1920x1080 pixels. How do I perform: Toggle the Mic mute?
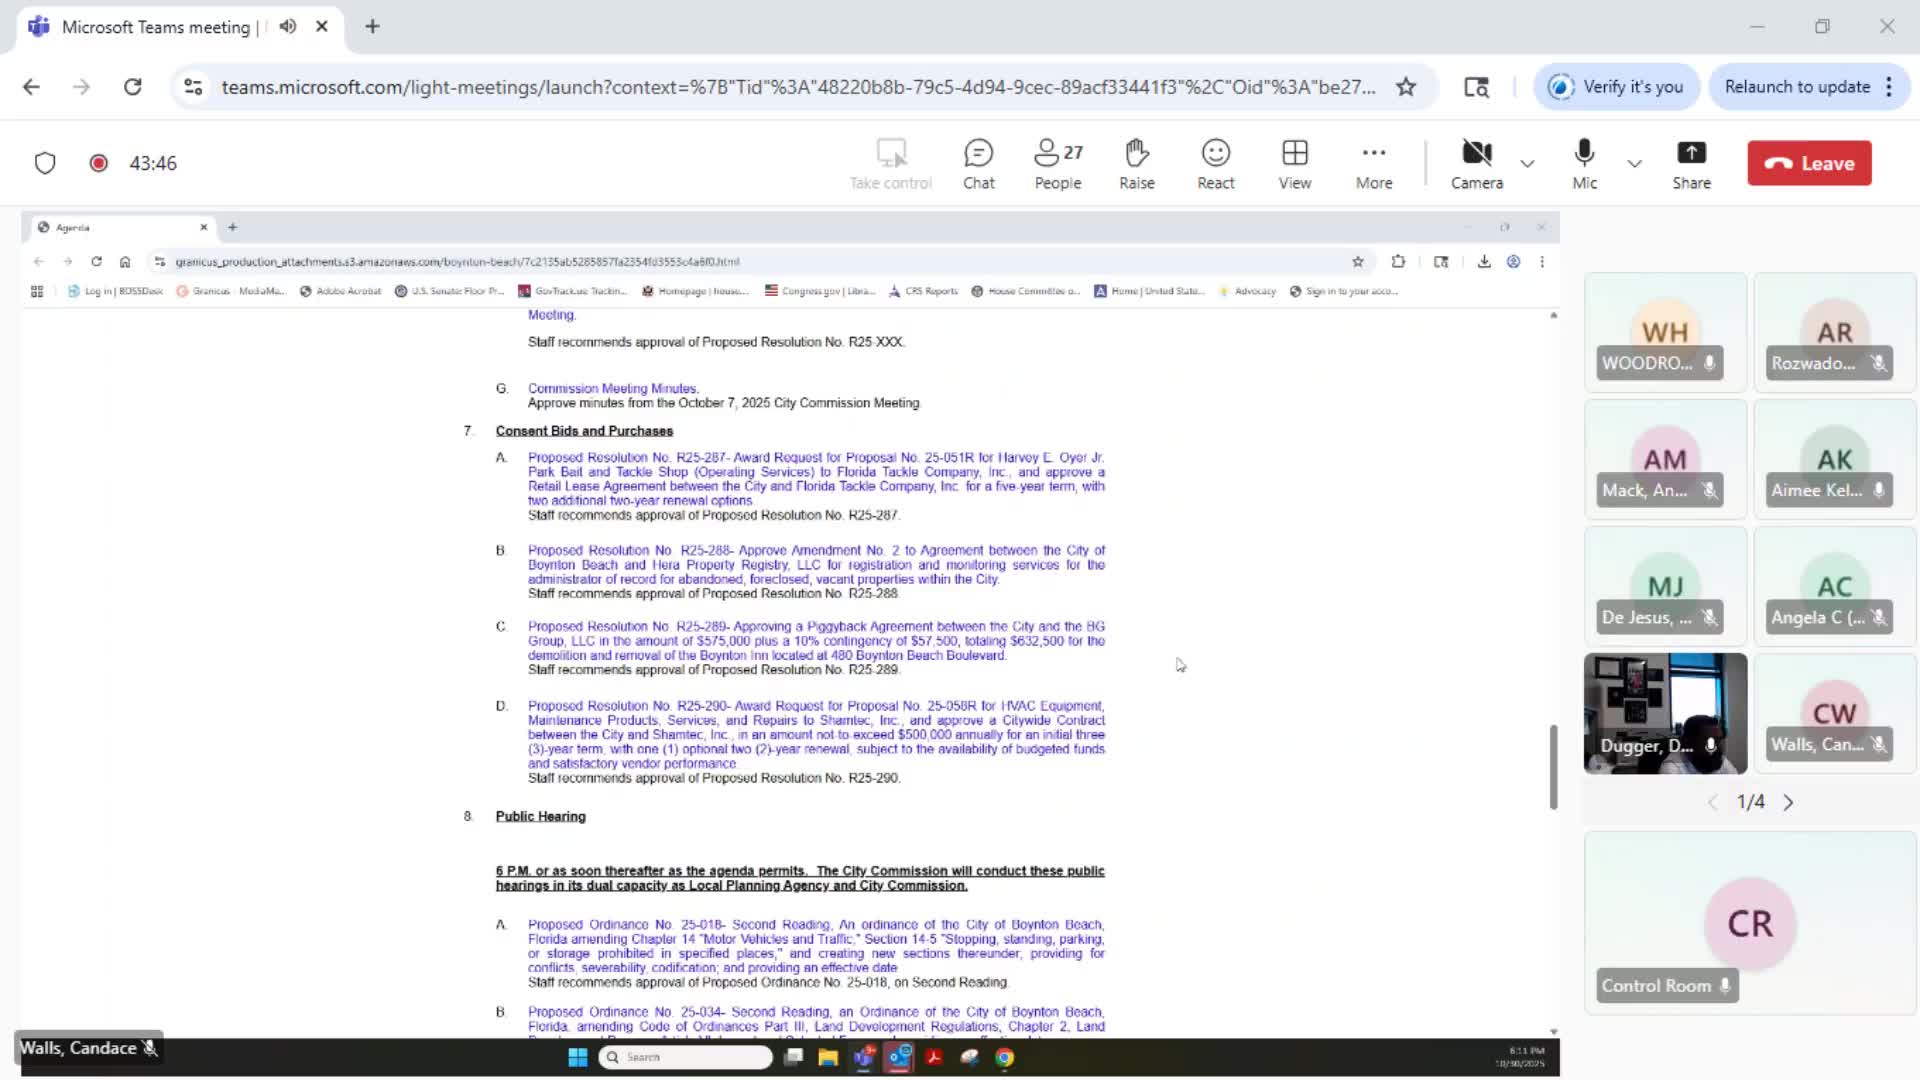[1584, 163]
